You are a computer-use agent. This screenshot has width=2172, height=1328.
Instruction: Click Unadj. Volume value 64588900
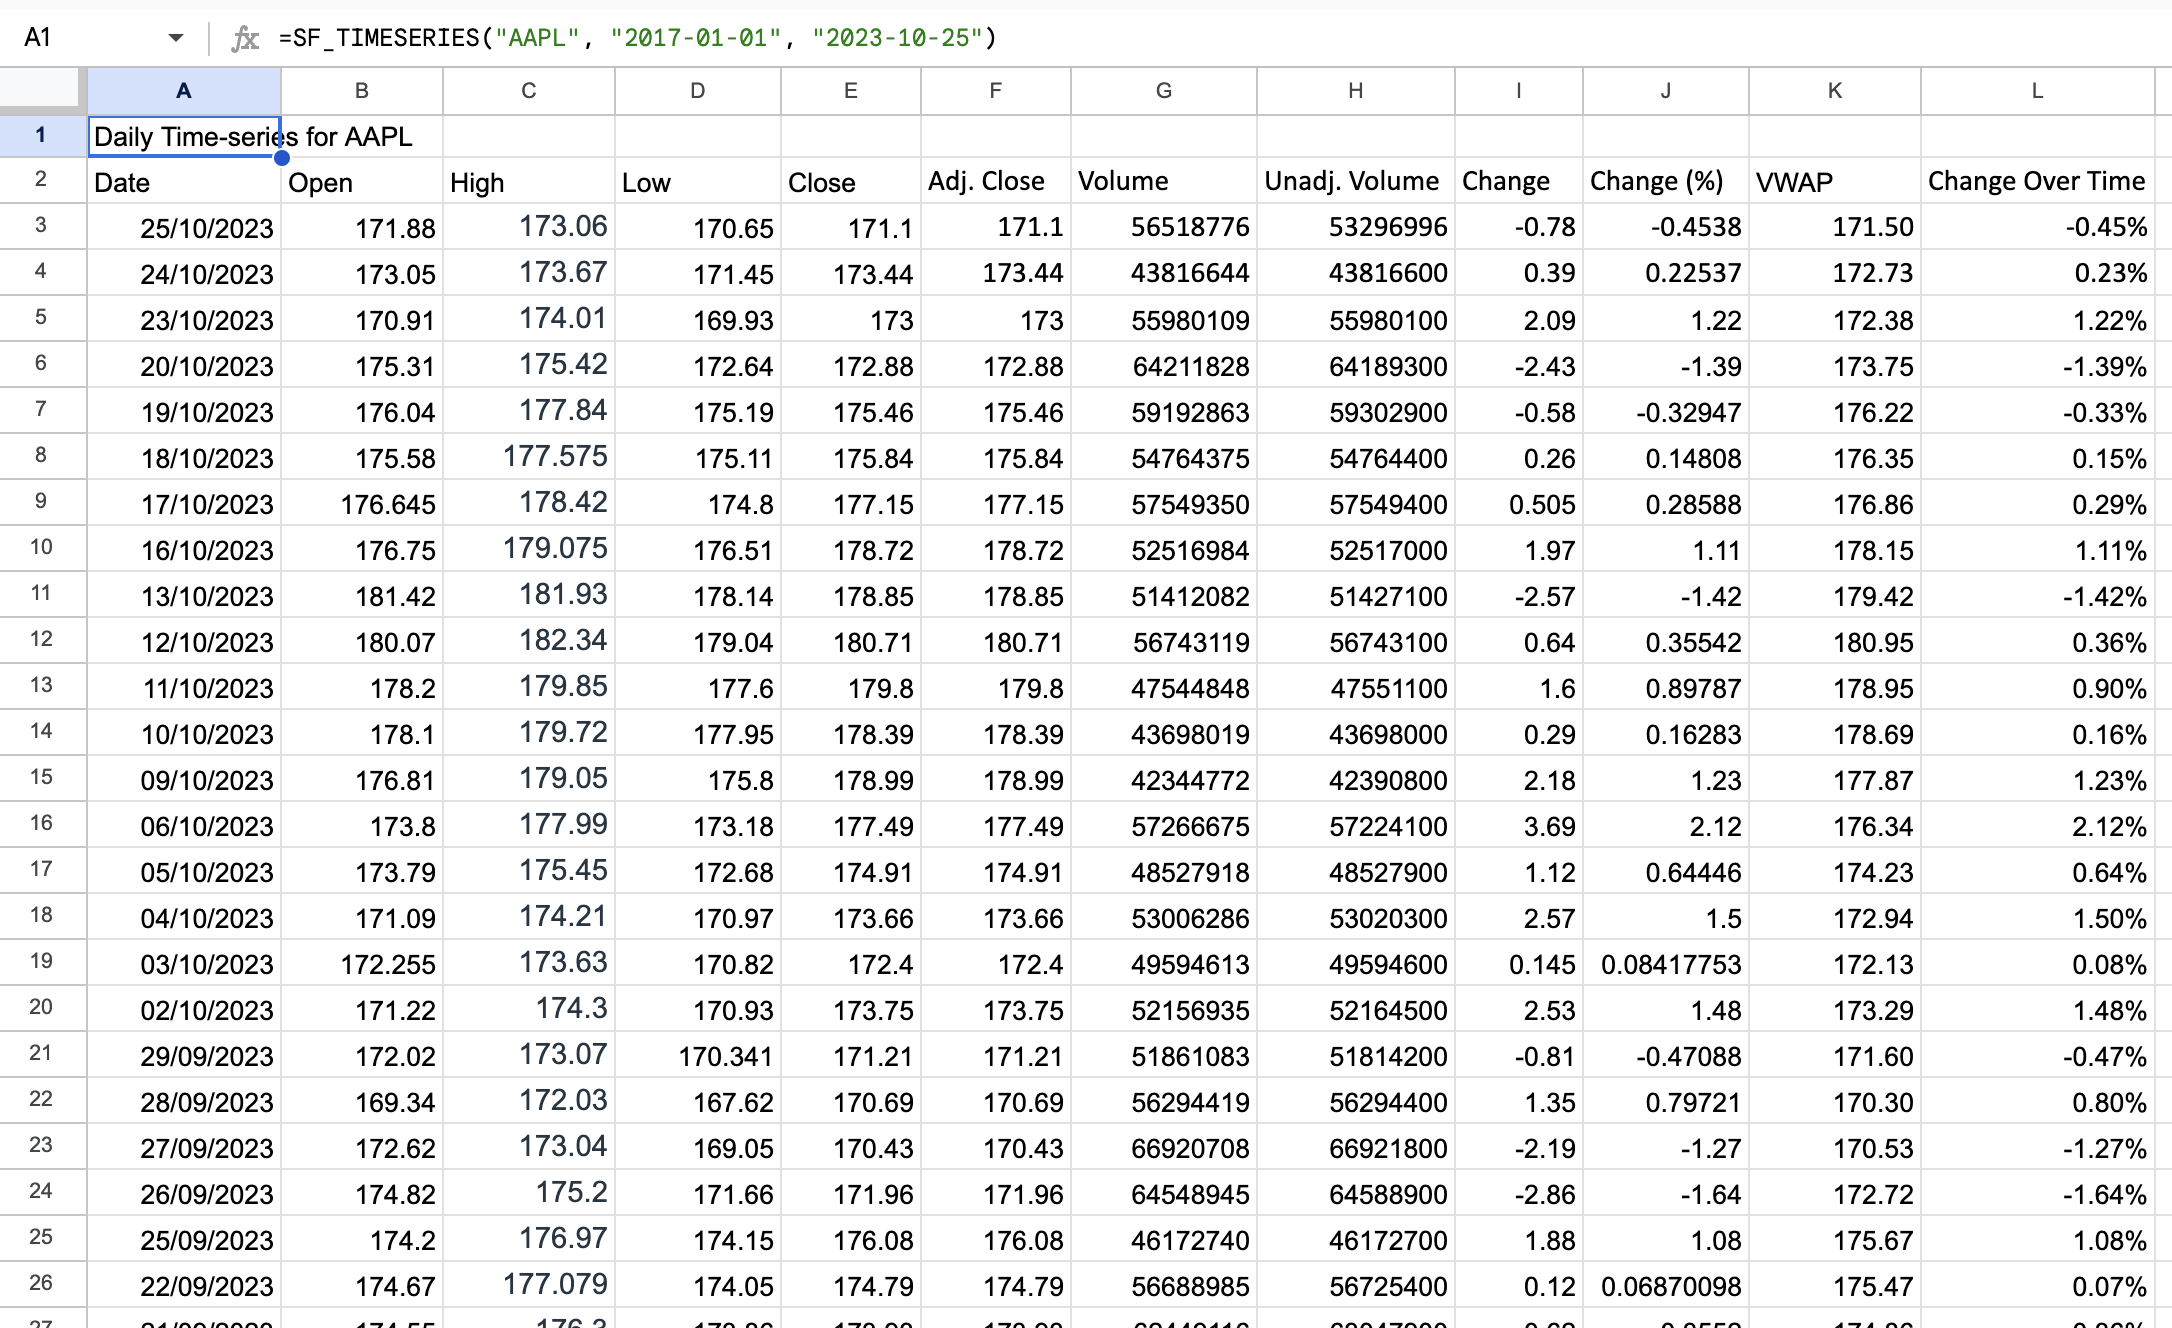click(1356, 1193)
